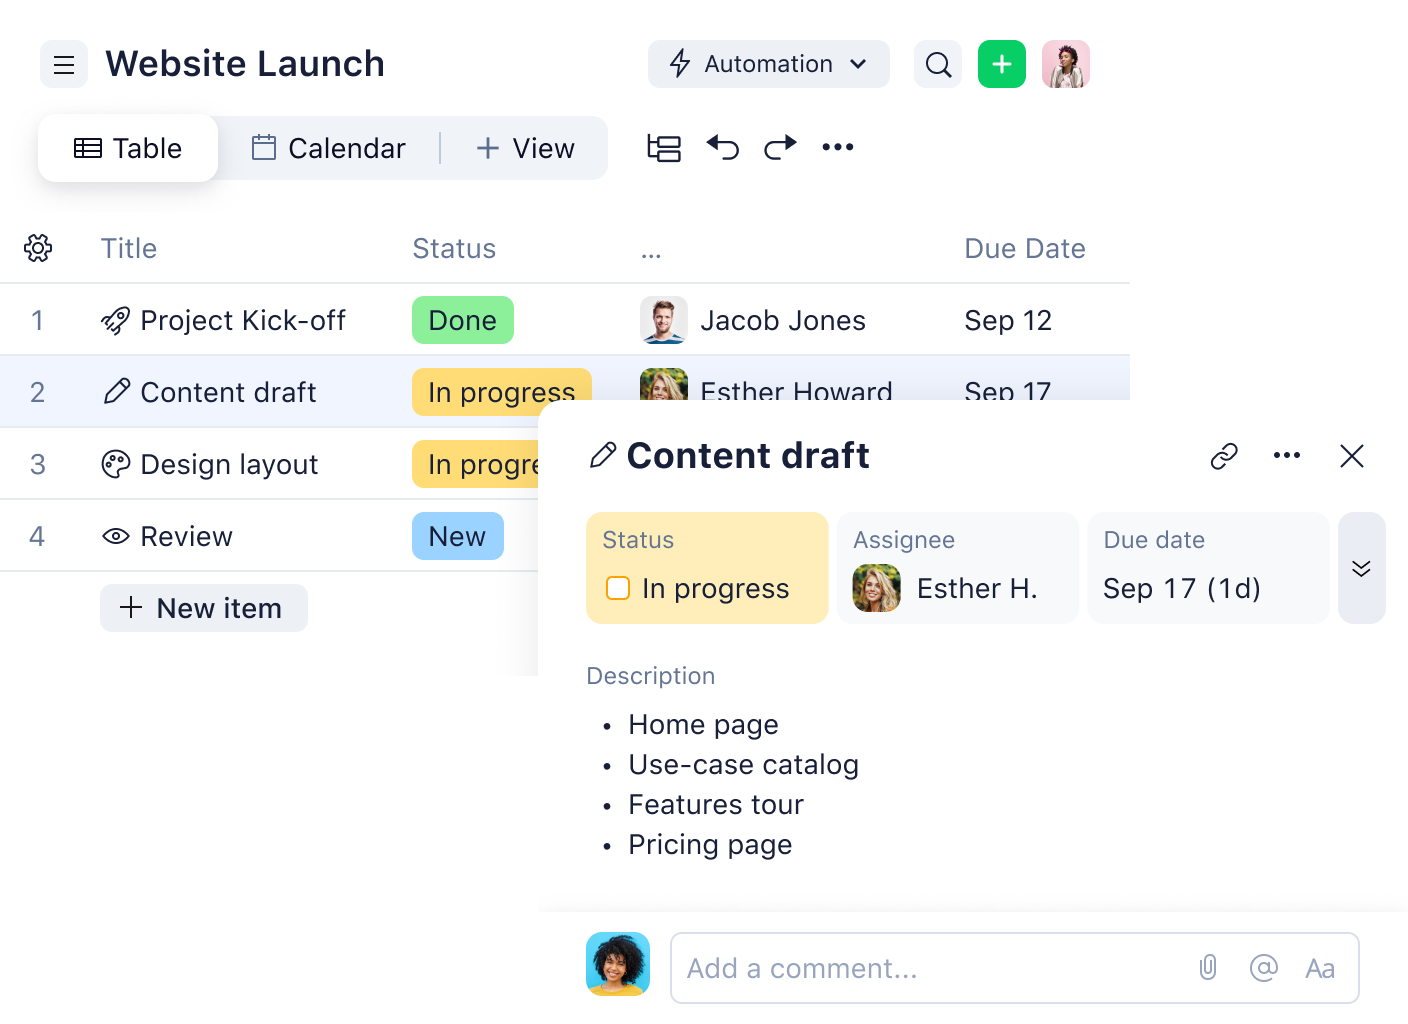Open the hamburger menu beside Website Launch
This screenshot has height=1024, width=1408.
[64, 65]
